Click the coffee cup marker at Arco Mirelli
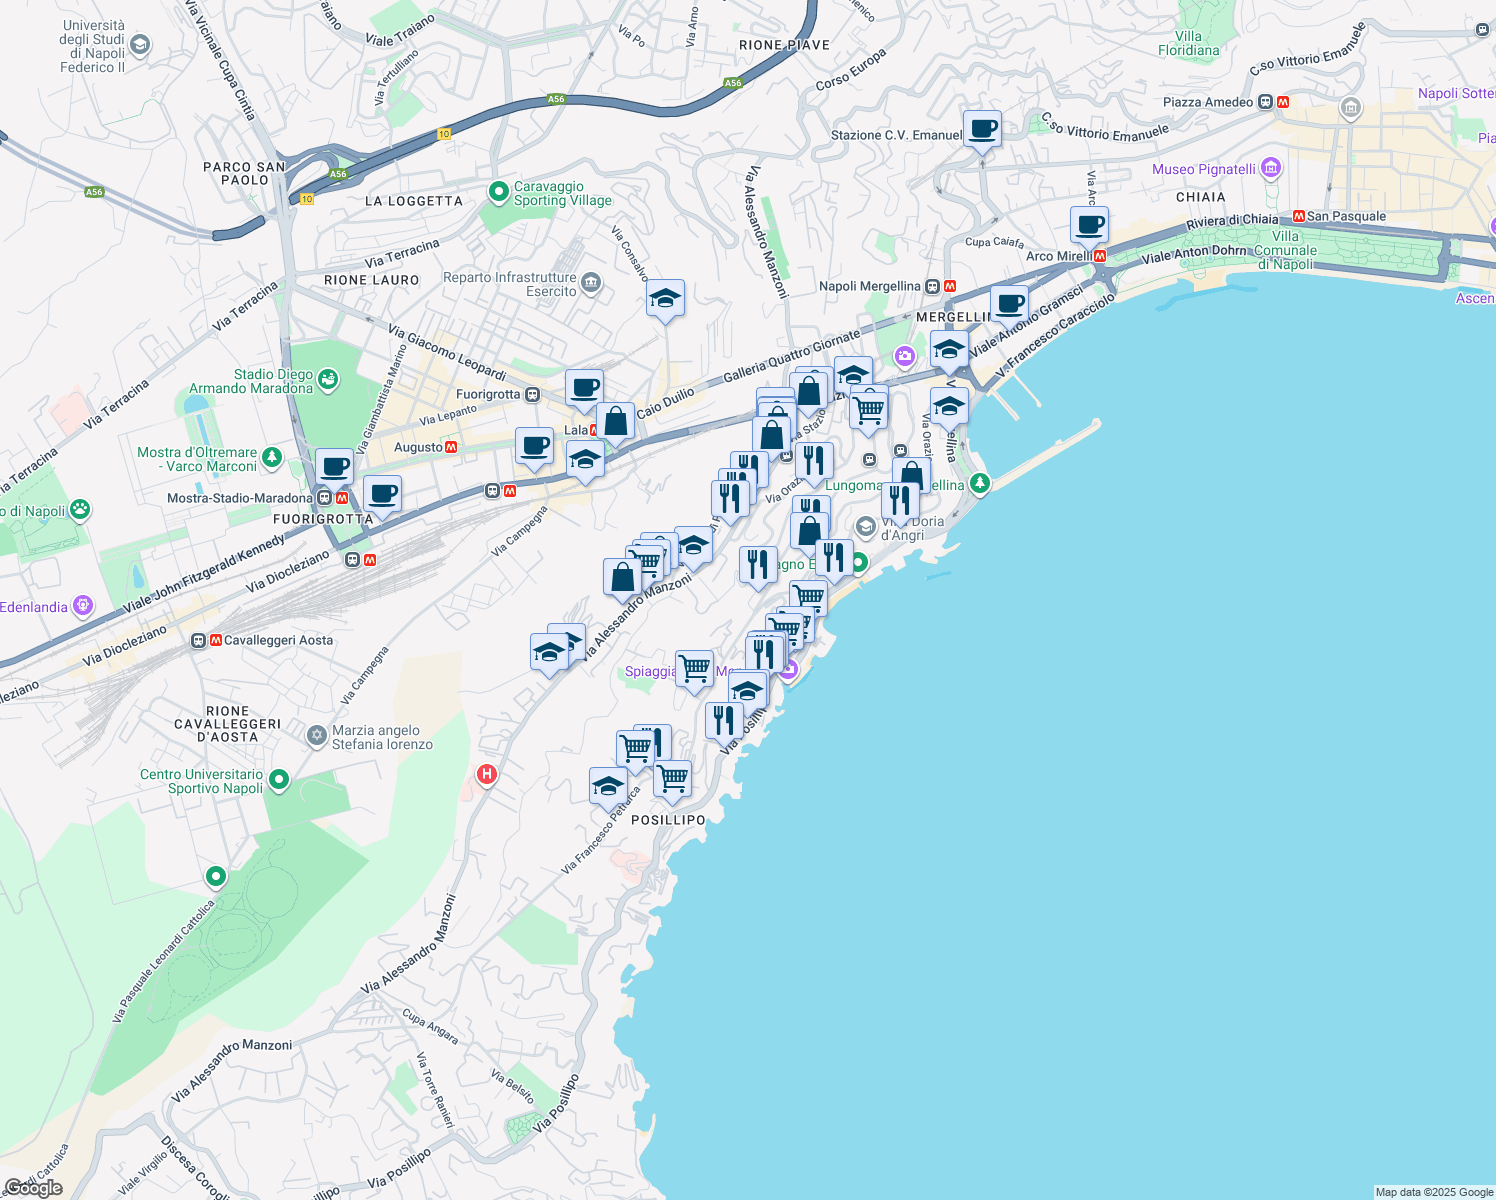The image size is (1496, 1200). point(1089,226)
